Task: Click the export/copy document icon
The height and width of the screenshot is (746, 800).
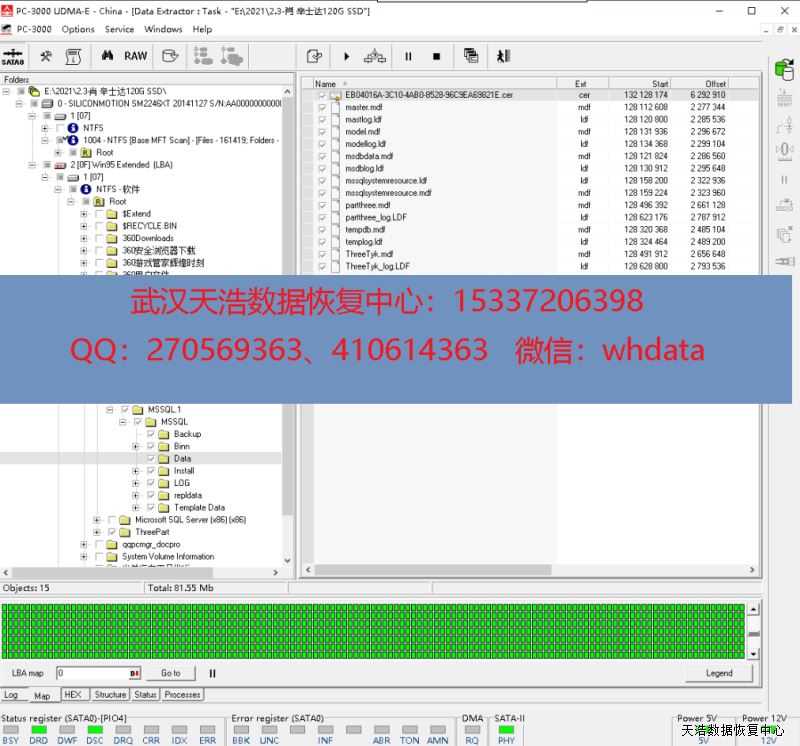Action: point(314,56)
